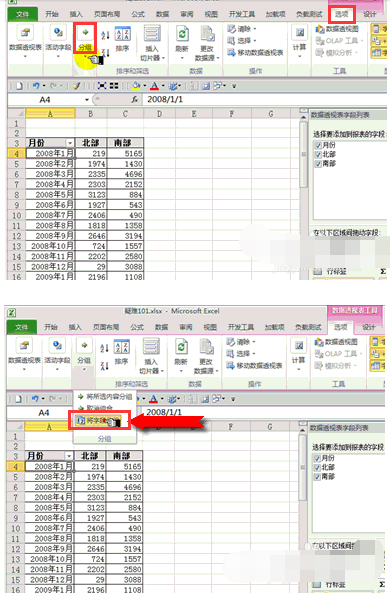390x597 pixels.
Task: Click vertical scrollbar in upper screenshot sheet
Action: click(304, 154)
